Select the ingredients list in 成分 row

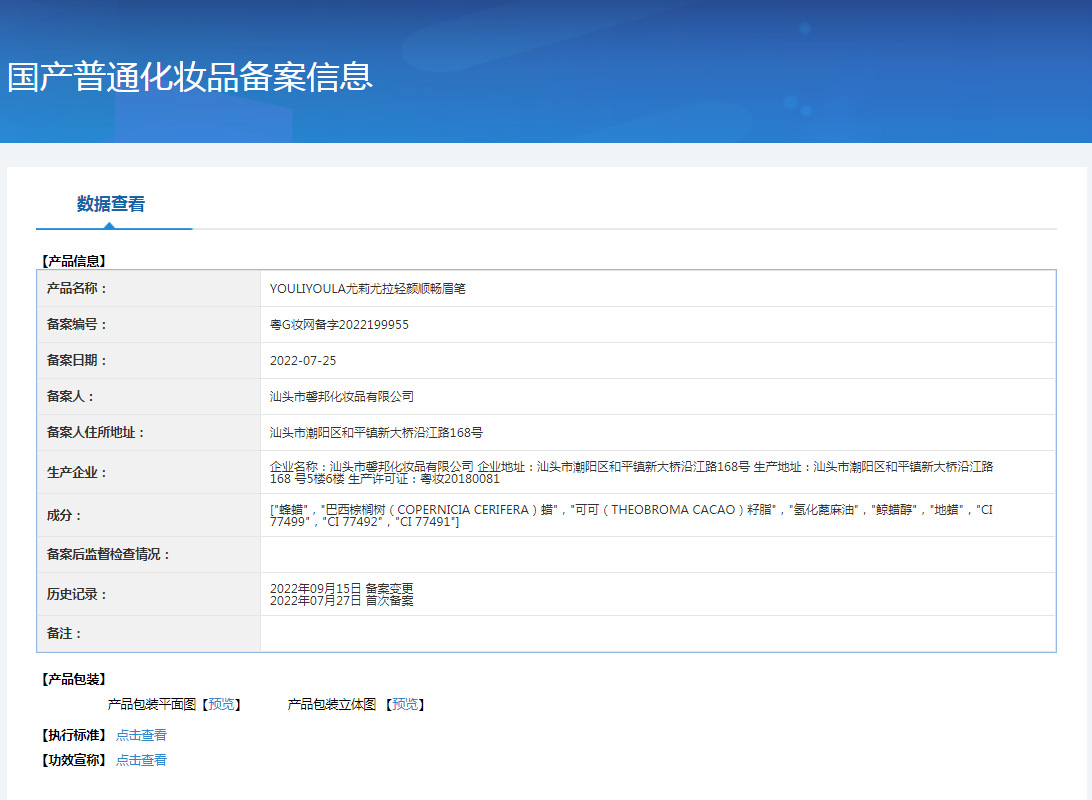pyautogui.click(x=631, y=516)
